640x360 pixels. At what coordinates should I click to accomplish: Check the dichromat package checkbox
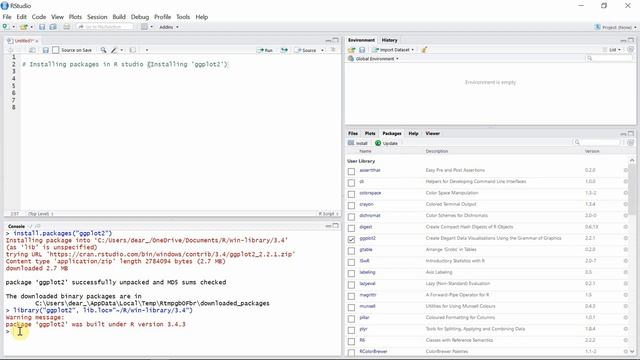351,216
